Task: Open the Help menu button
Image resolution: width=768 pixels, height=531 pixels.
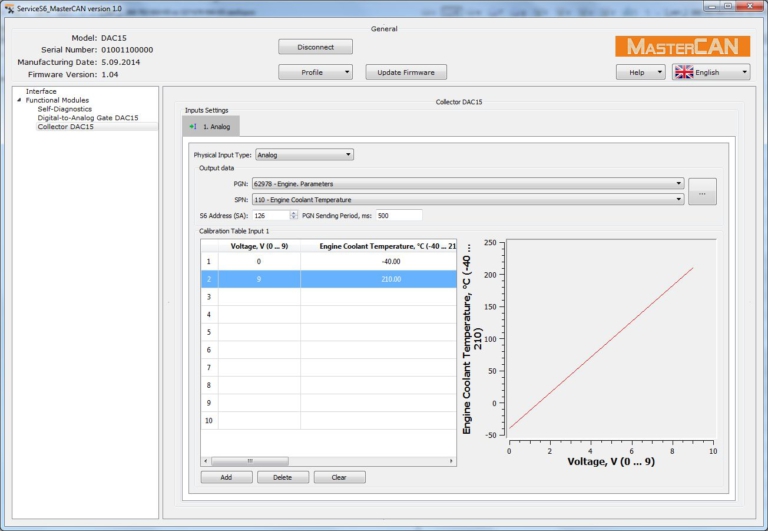Action: pyautogui.click(x=640, y=72)
